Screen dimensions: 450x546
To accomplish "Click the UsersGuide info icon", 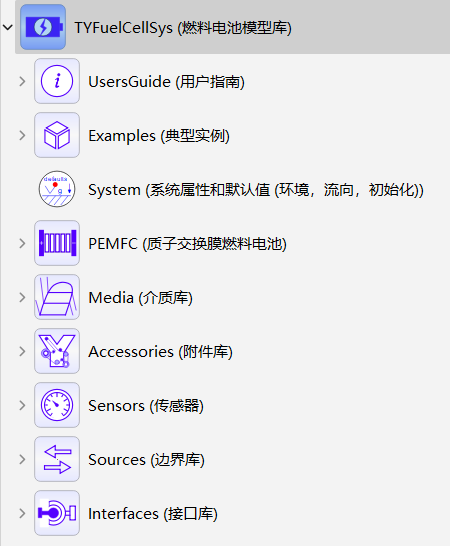I will pyautogui.click(x=57, y=81).
